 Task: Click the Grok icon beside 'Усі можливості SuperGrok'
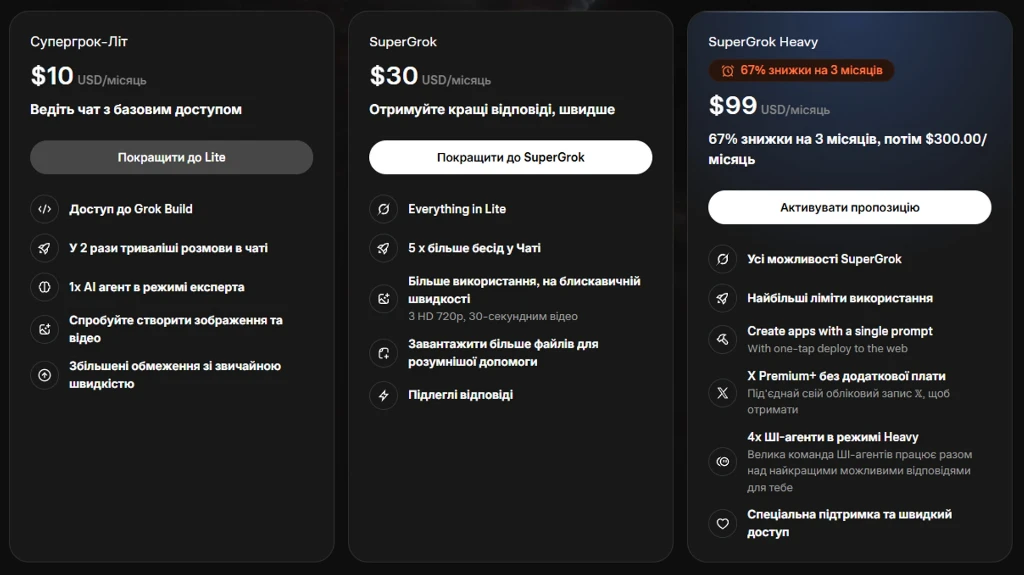click(722, 259)
